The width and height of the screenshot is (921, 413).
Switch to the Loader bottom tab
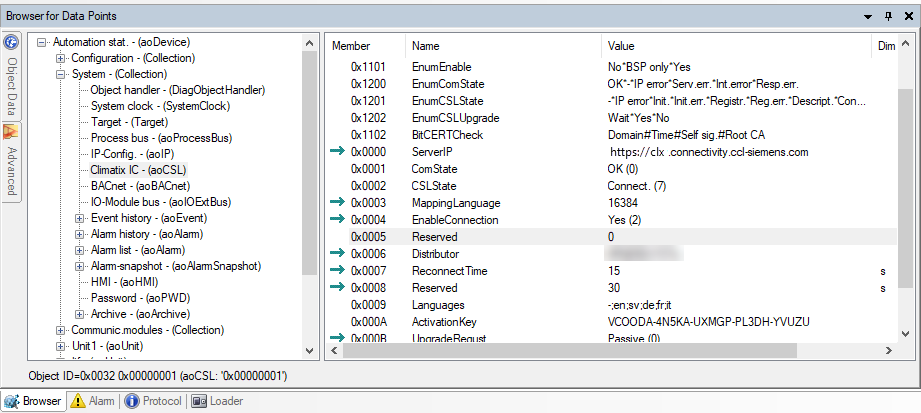point(218,401)
